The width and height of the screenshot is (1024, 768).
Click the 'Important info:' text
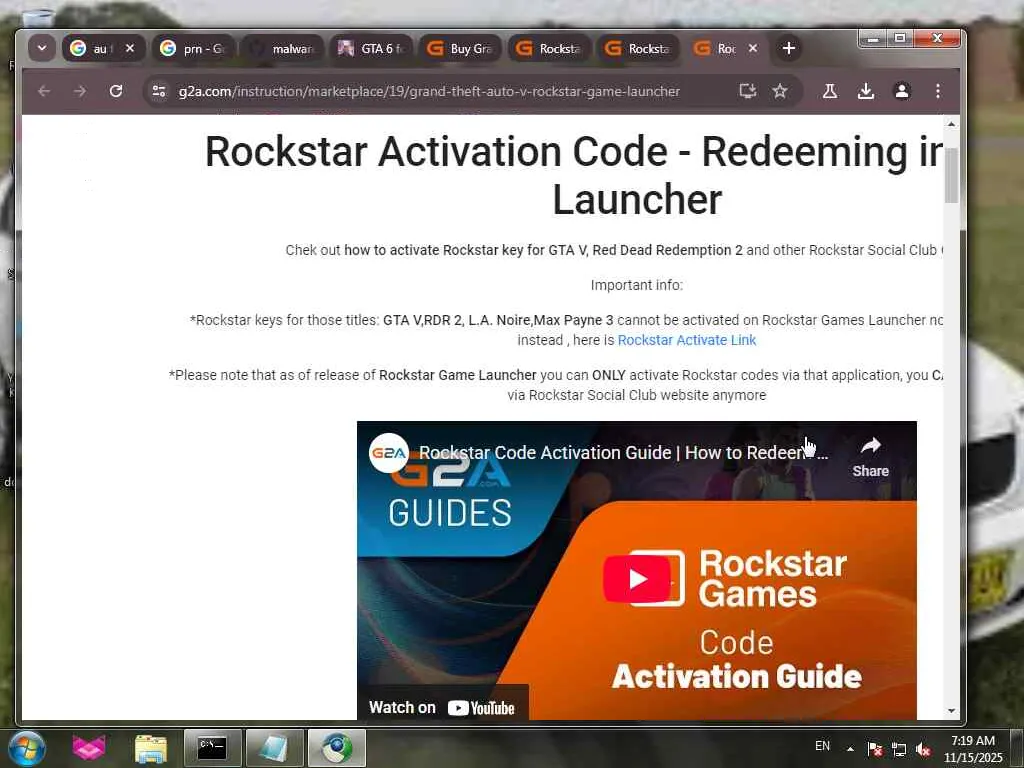pos(637,285)
